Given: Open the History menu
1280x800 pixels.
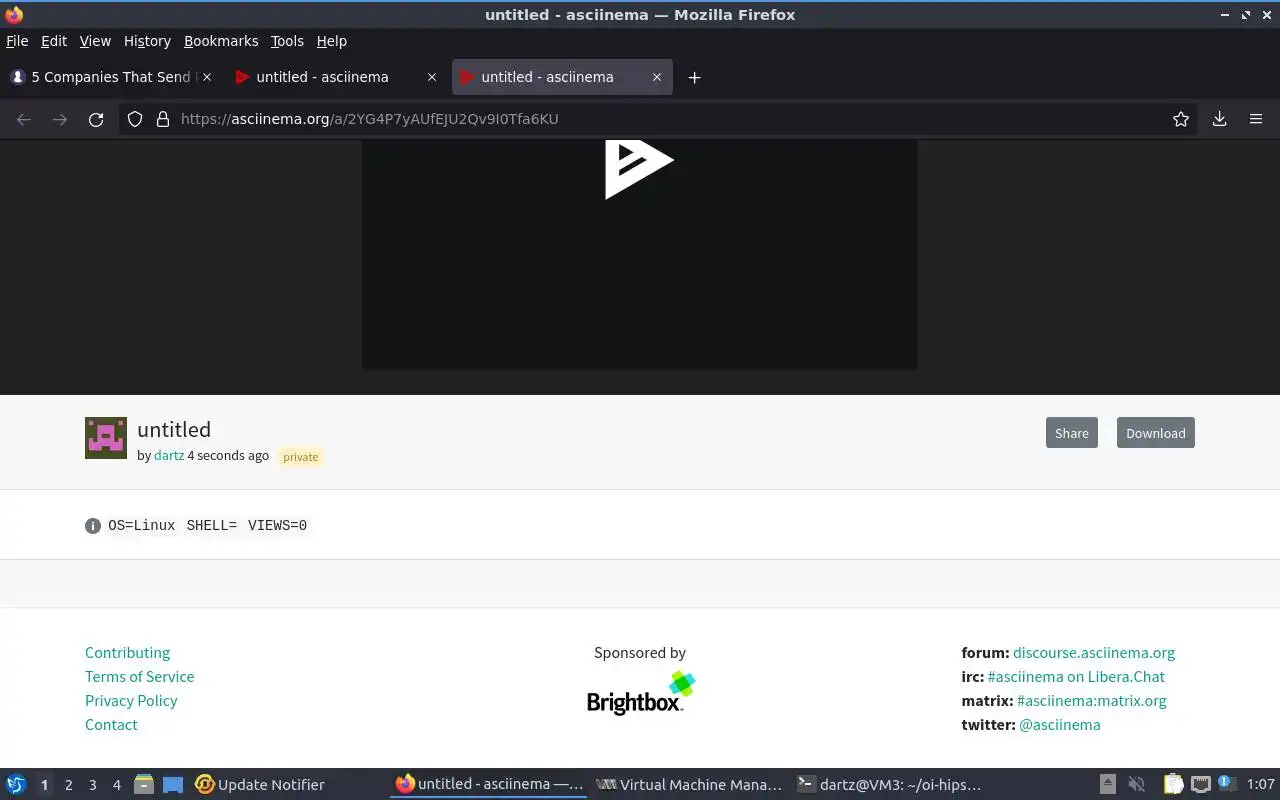Looking at the screenshot, I should (147, 41).
